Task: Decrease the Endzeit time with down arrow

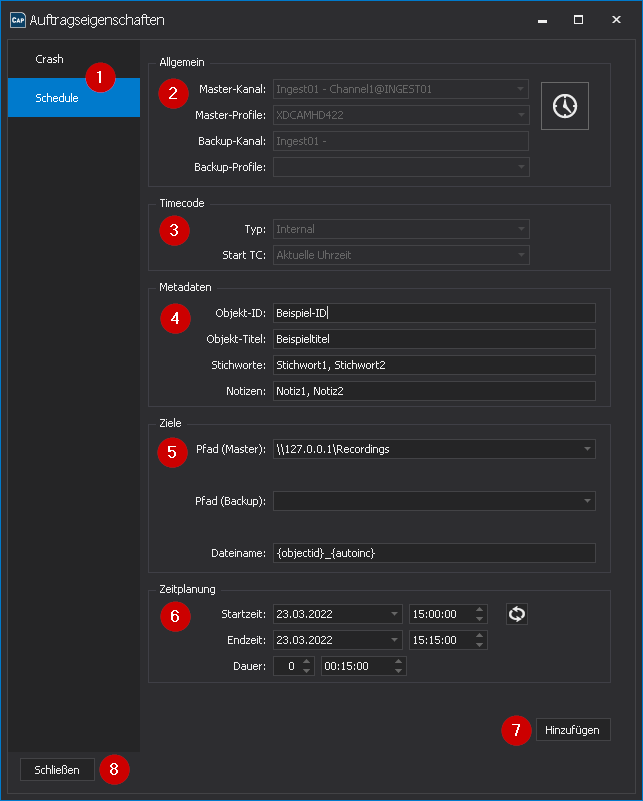Action: coord(479,645)
